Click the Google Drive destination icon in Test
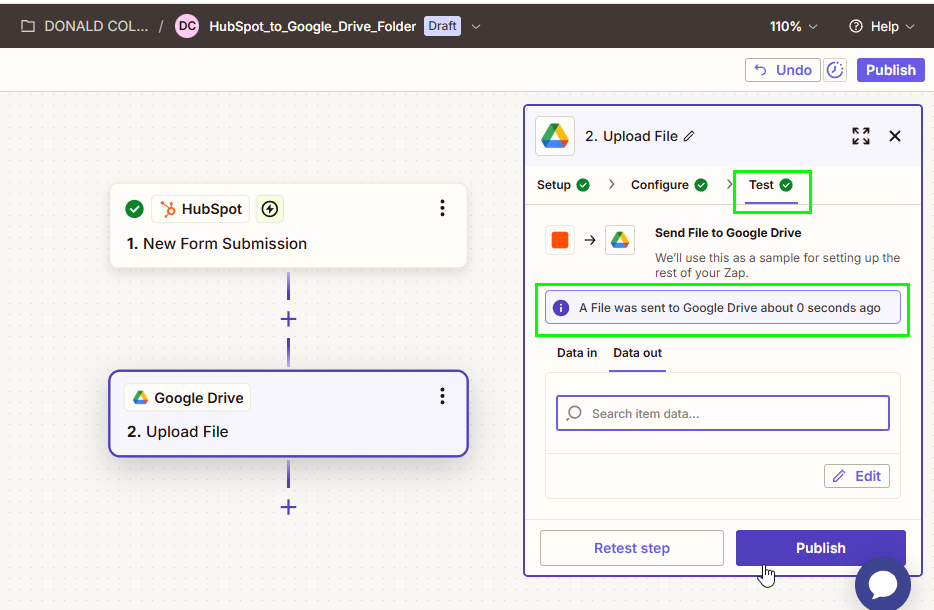The height and width of the screenshot is (610, 934). pyautogui.click(x=619, y=240)
